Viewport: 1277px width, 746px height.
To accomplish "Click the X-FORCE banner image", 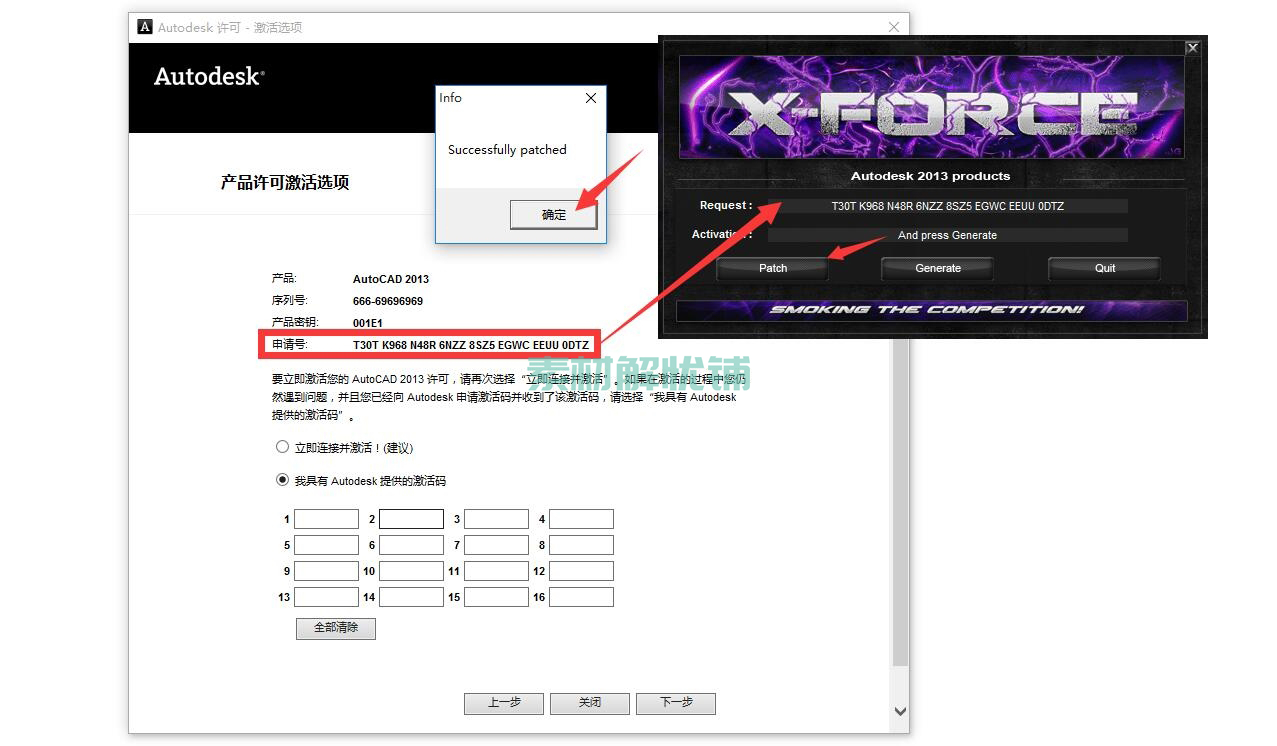I will pos(932,107).
